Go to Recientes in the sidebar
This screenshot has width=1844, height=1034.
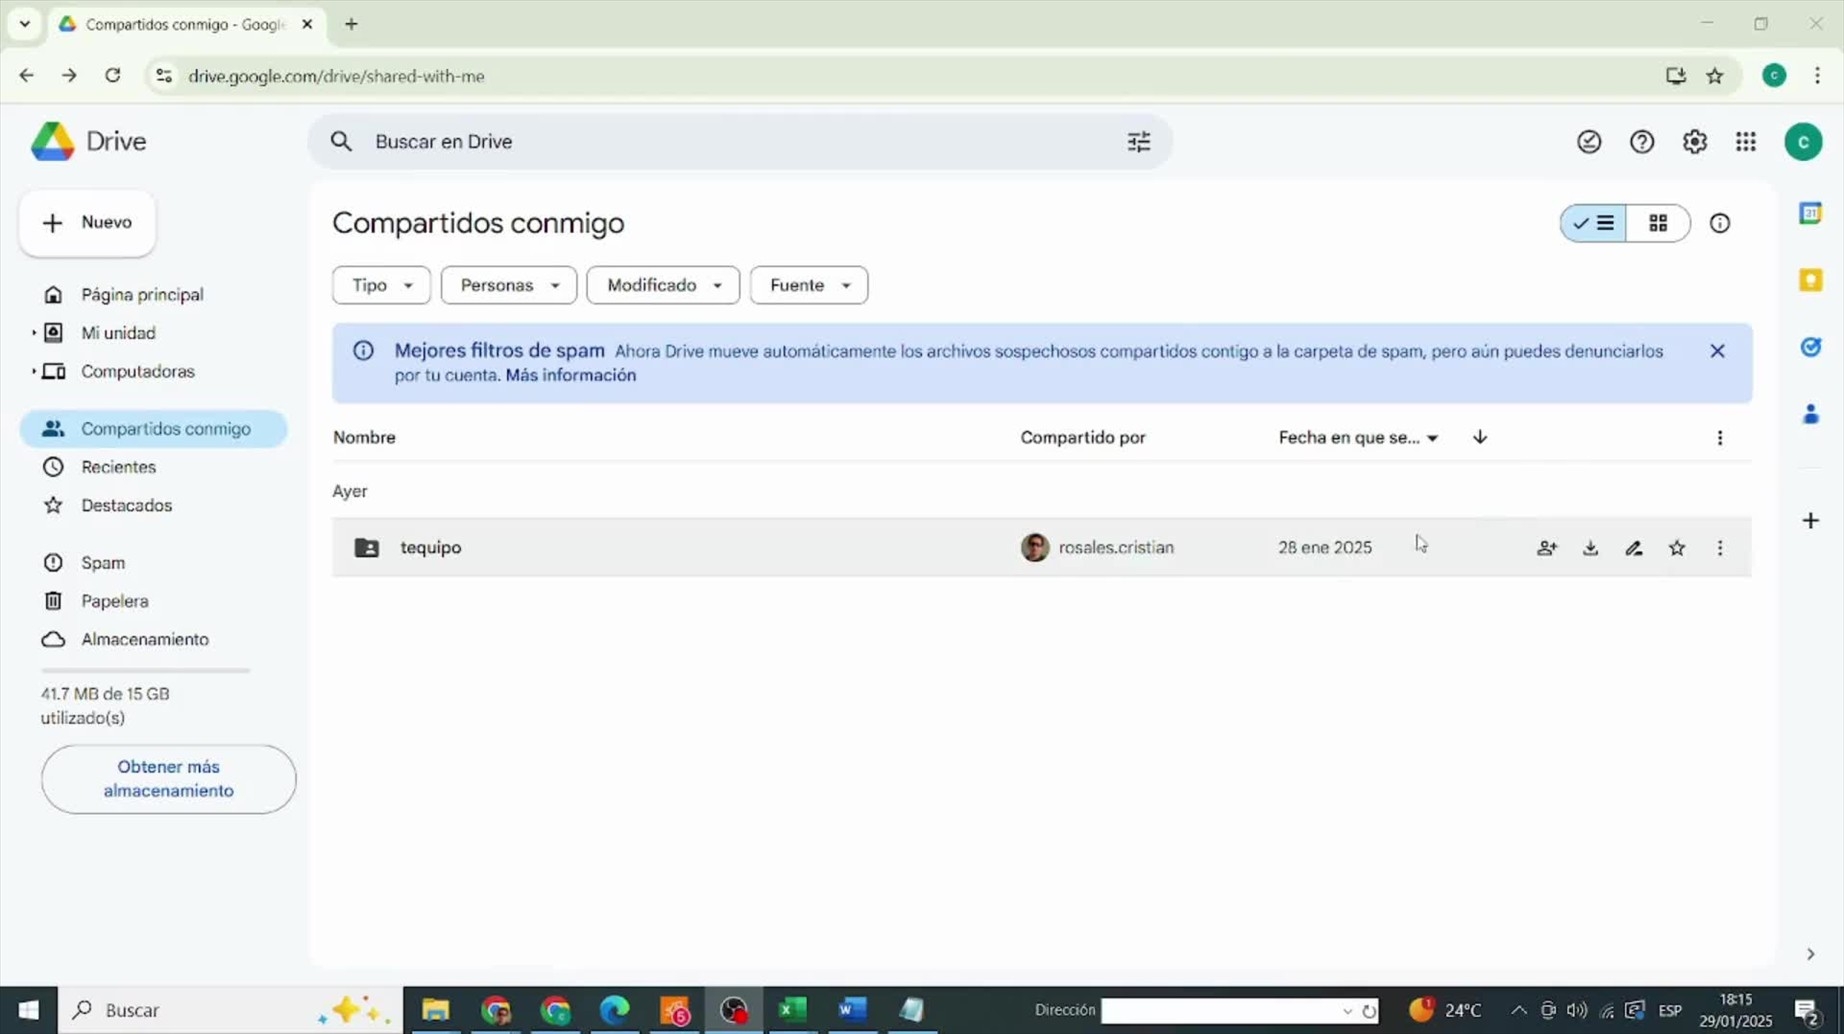coord(118,467)
